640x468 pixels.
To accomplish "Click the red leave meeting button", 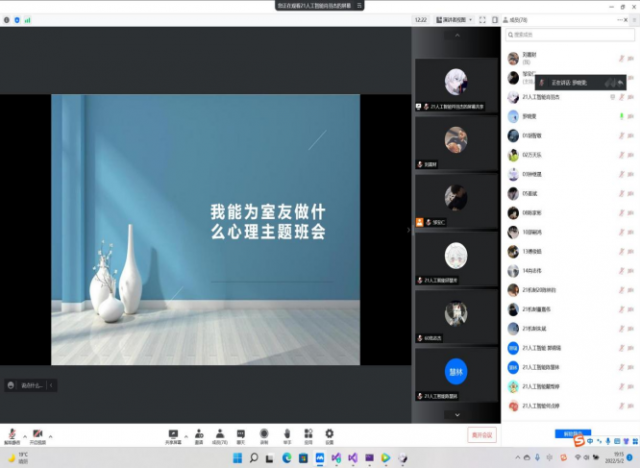I will pos(482,435).
